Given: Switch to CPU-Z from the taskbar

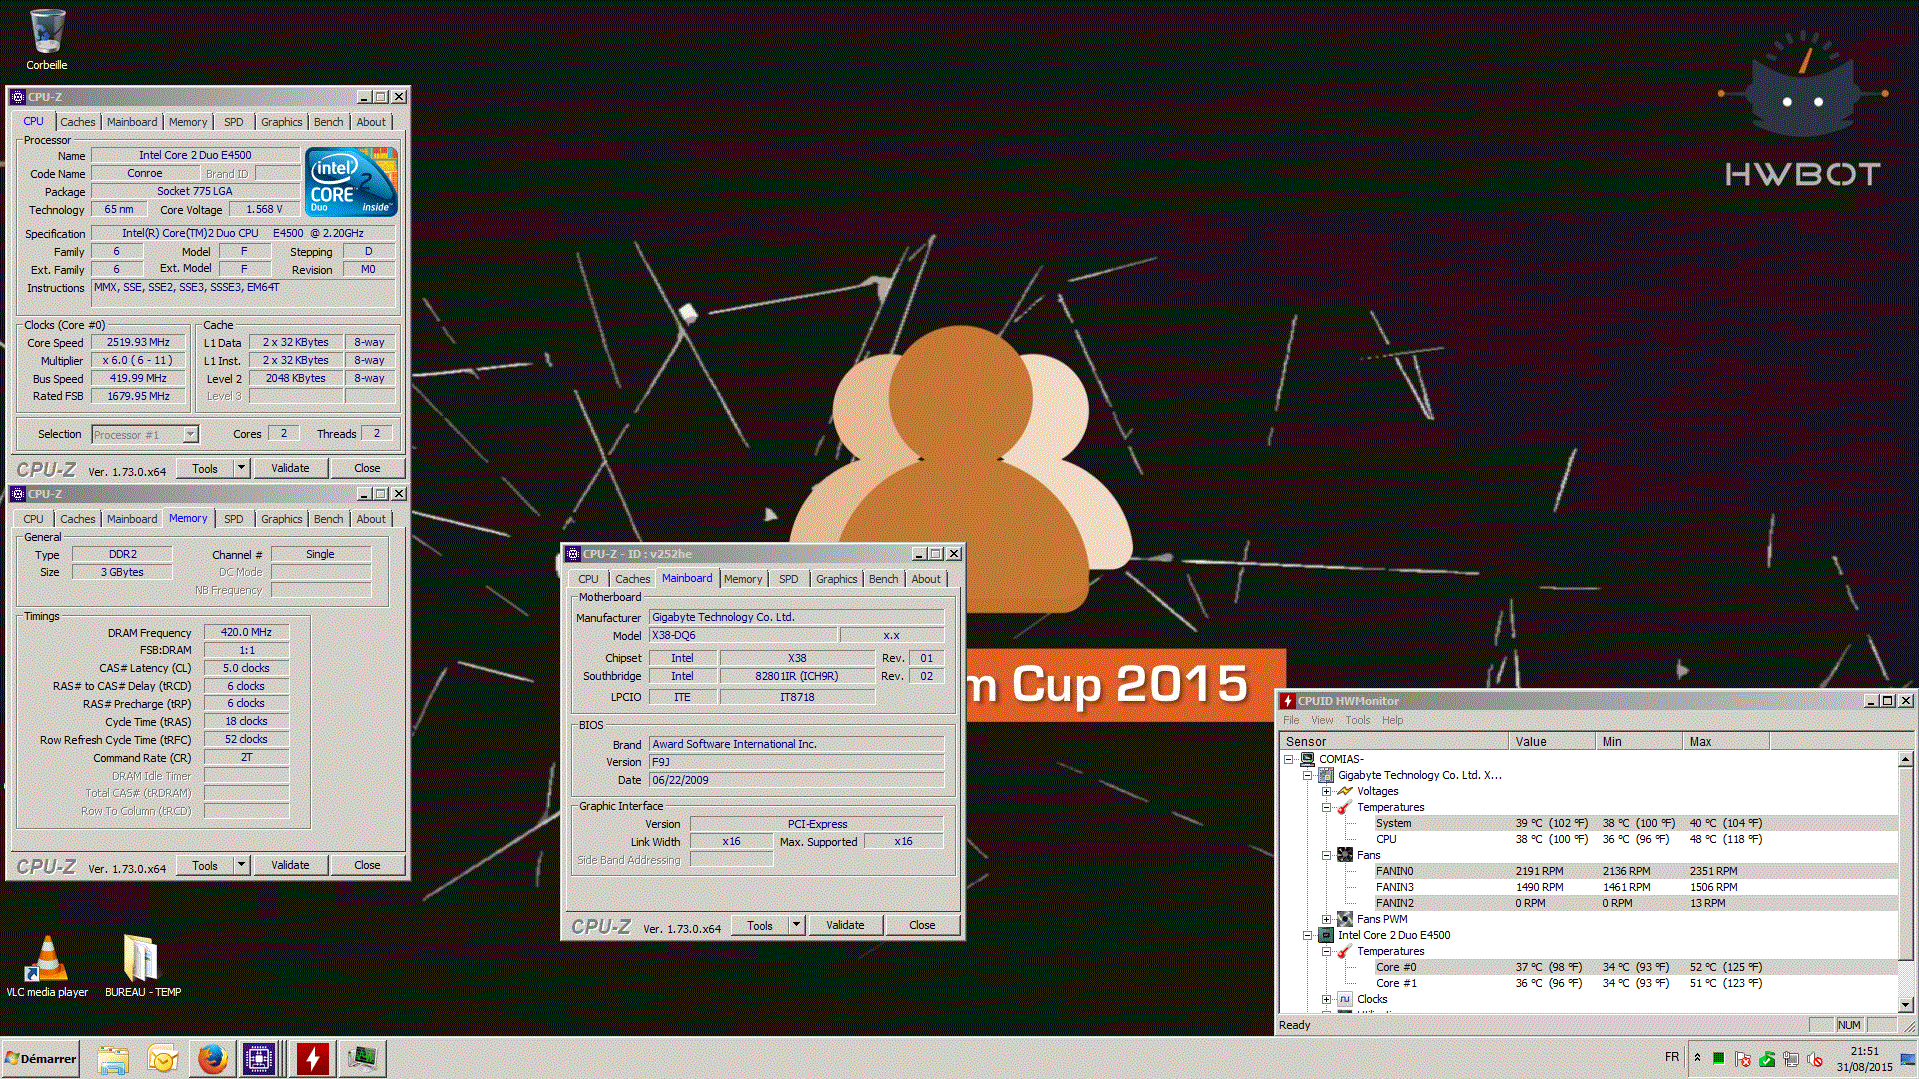Looking at the screenshot, I should [x=259, y=1058].
